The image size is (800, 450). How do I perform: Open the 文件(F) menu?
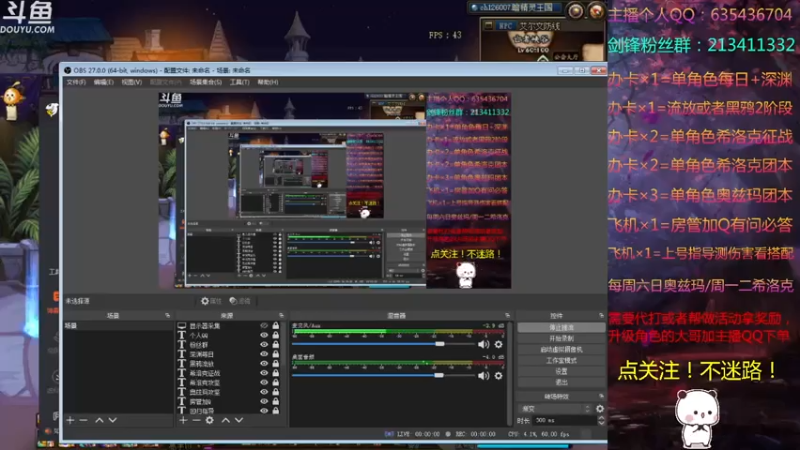[x=76, y=82]
